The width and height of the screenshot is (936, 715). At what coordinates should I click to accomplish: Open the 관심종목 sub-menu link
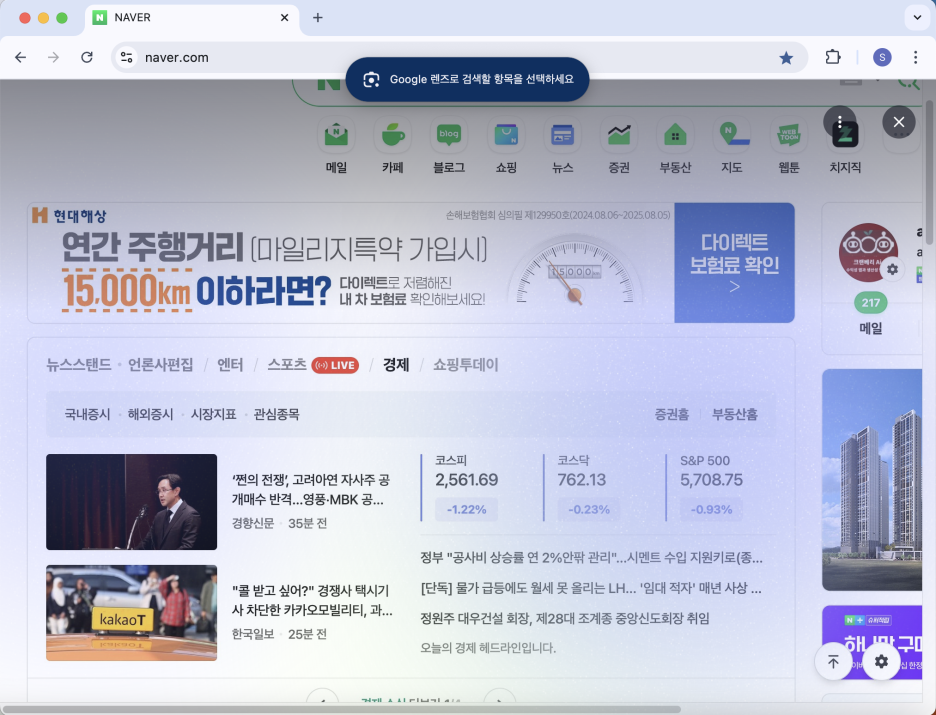point(276,414)
